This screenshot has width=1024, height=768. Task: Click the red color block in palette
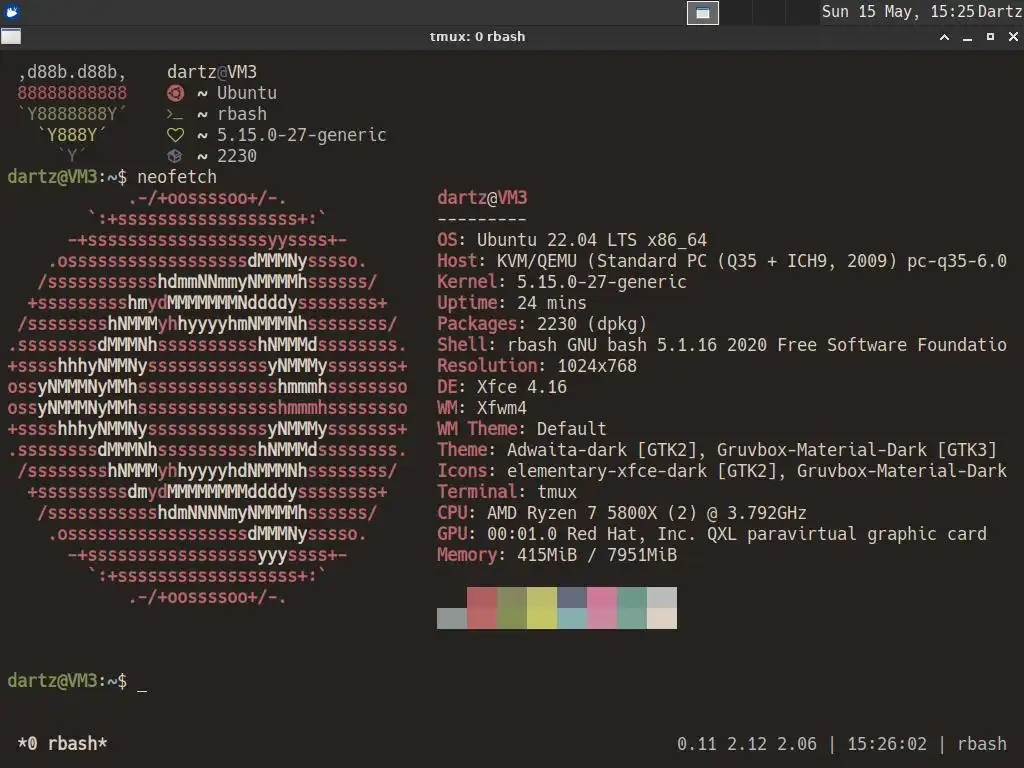point(482,608)
